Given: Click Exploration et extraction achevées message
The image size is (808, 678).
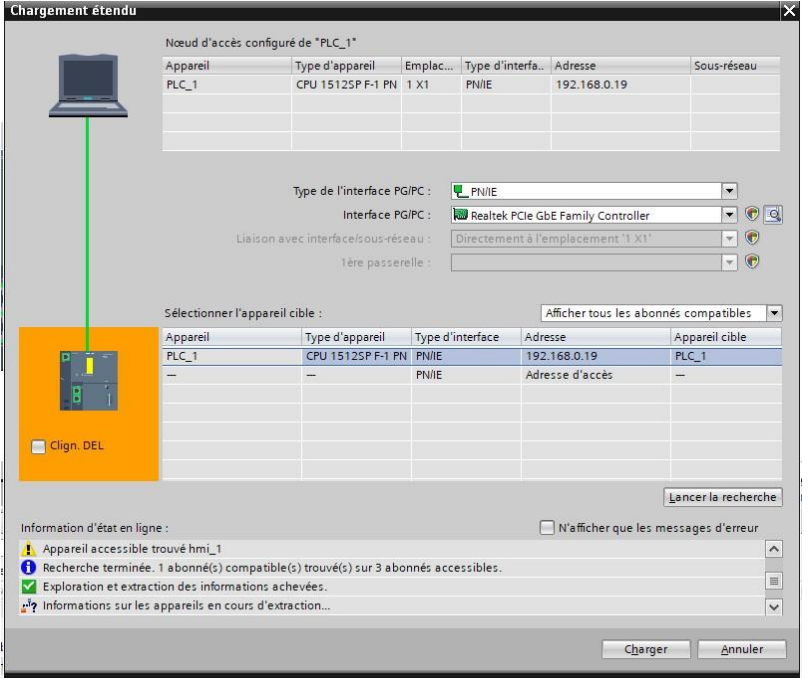Looking at the screenshot, I should pyautogui.click(x=185, y=586).
